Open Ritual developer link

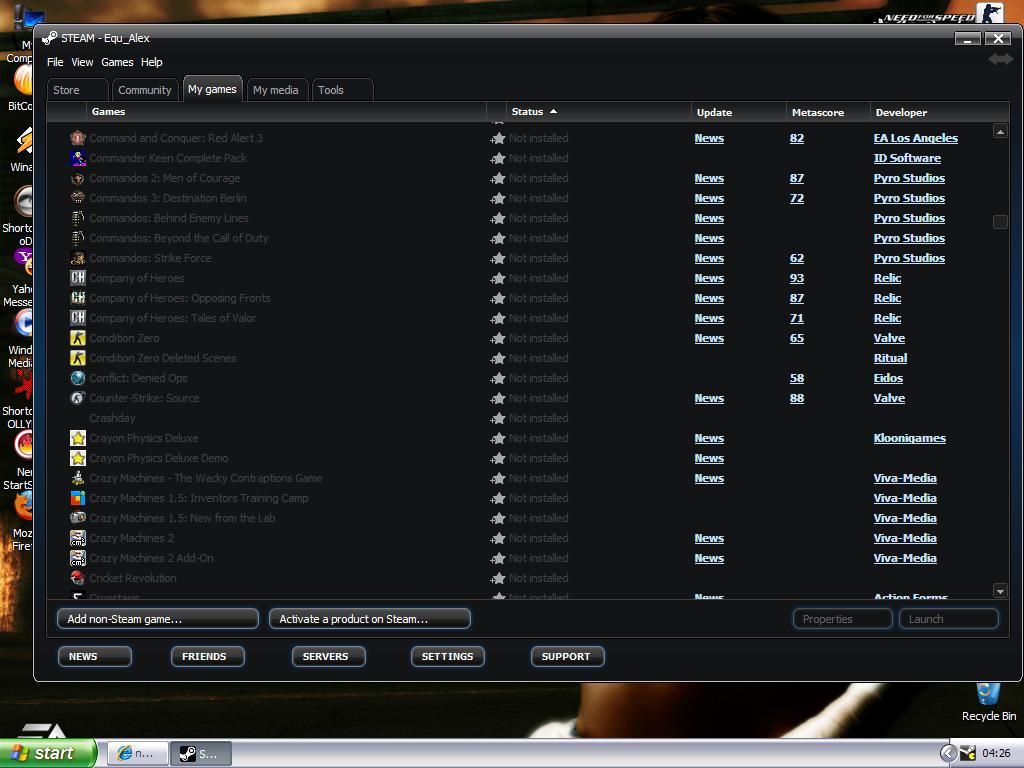click(x=890, y=358)
